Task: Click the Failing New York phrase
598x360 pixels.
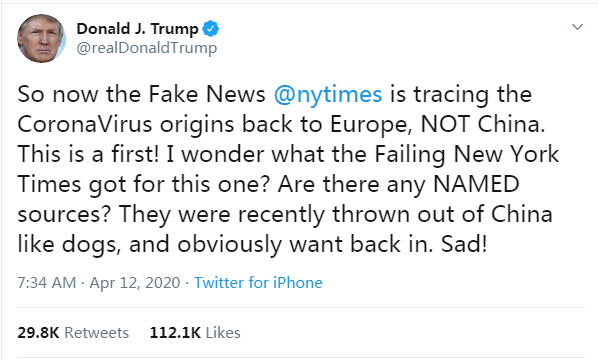Action: [x=466, y=154]
